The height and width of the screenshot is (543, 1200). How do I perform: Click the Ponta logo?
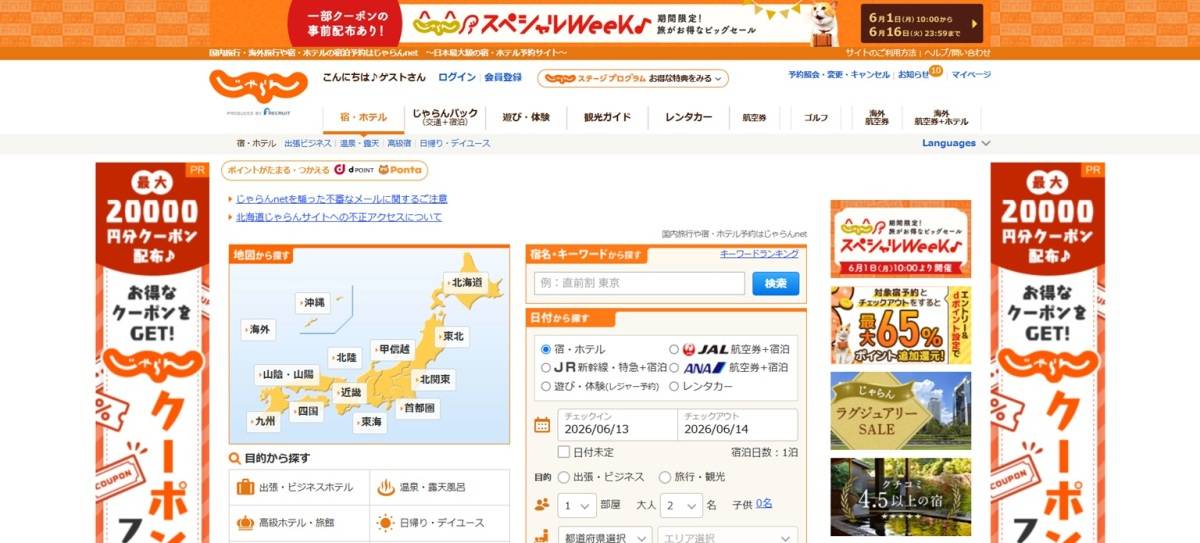pos(400,170)
